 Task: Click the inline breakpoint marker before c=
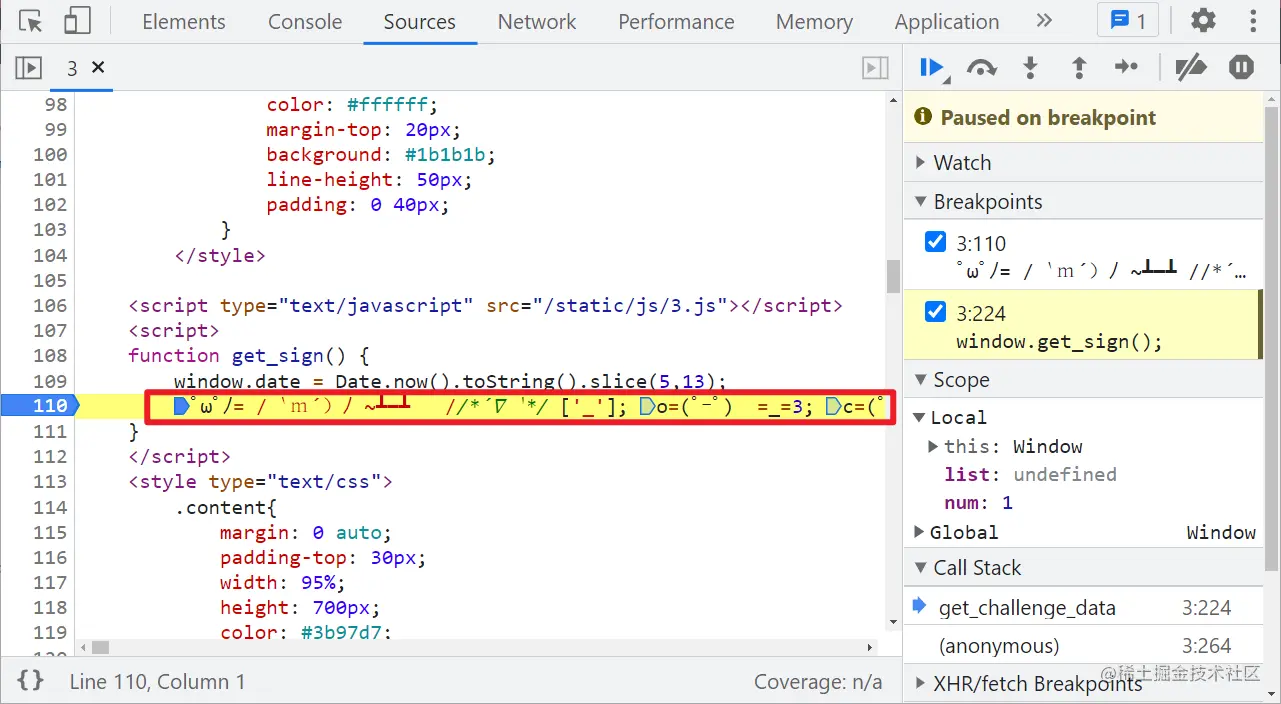pos(833,406)
